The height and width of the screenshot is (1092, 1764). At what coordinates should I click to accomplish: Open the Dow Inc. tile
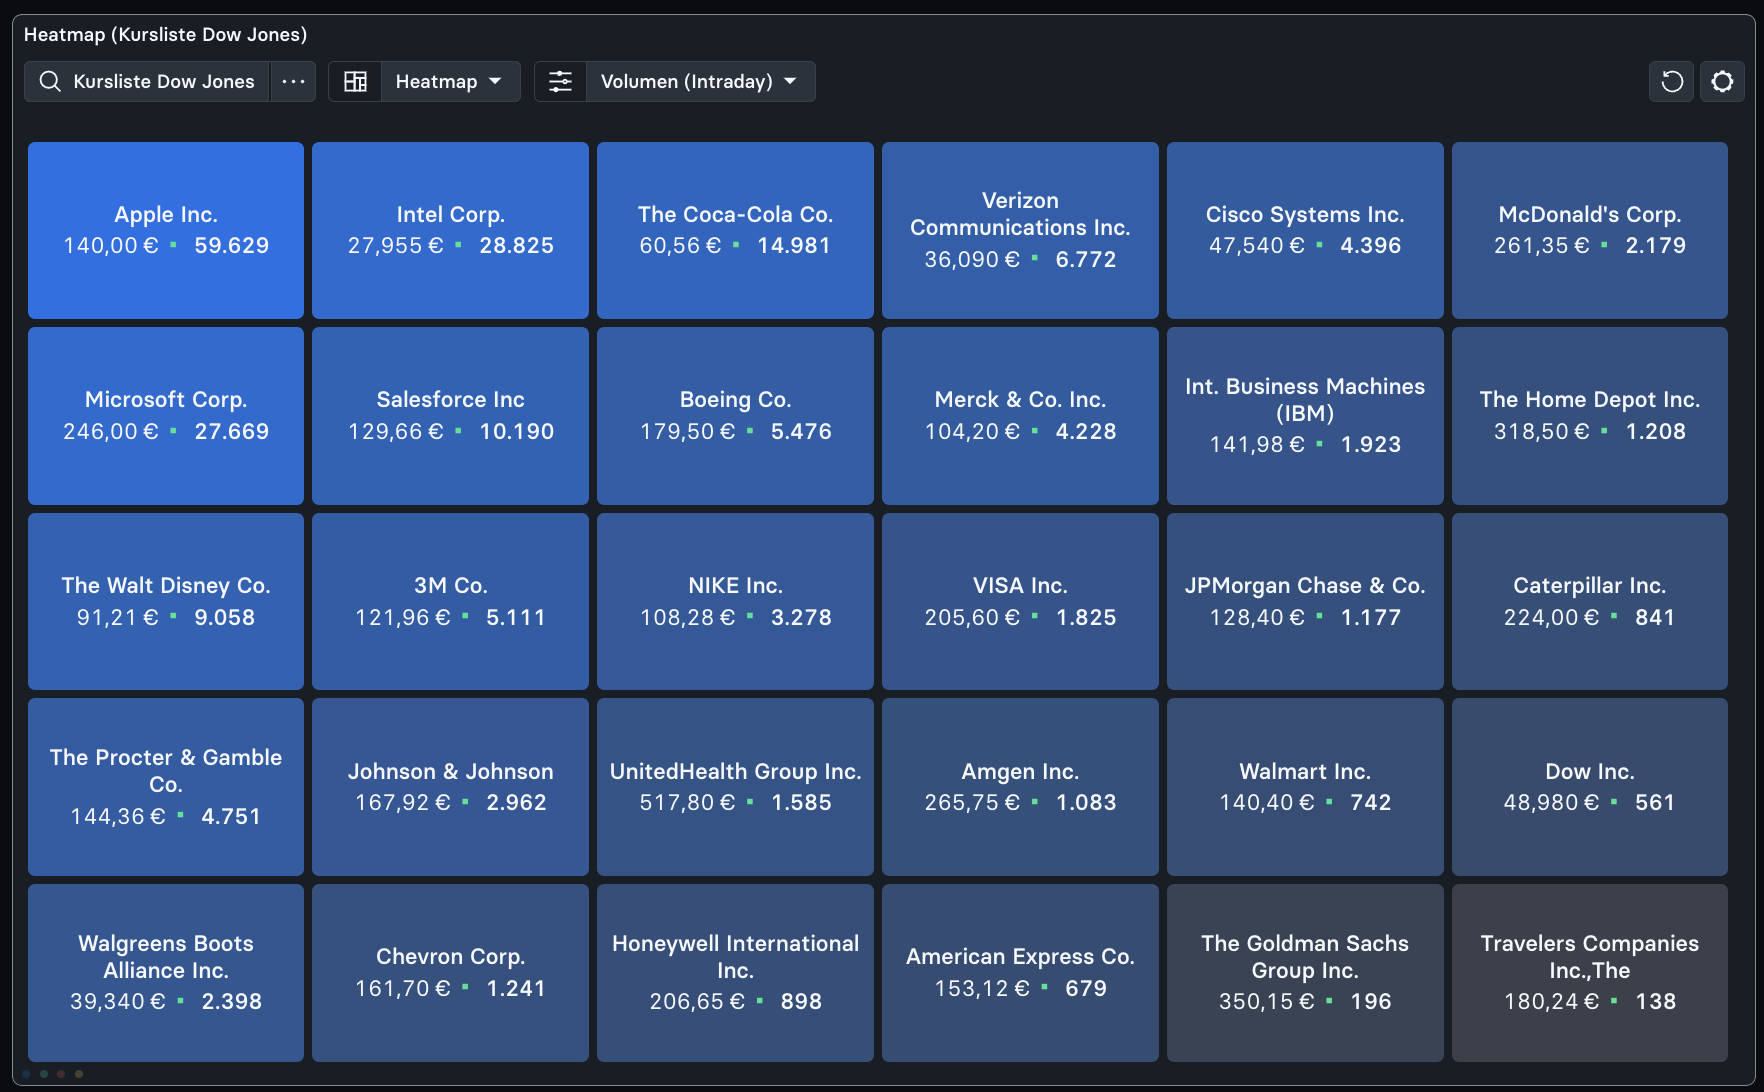[x=1590, y=787]
